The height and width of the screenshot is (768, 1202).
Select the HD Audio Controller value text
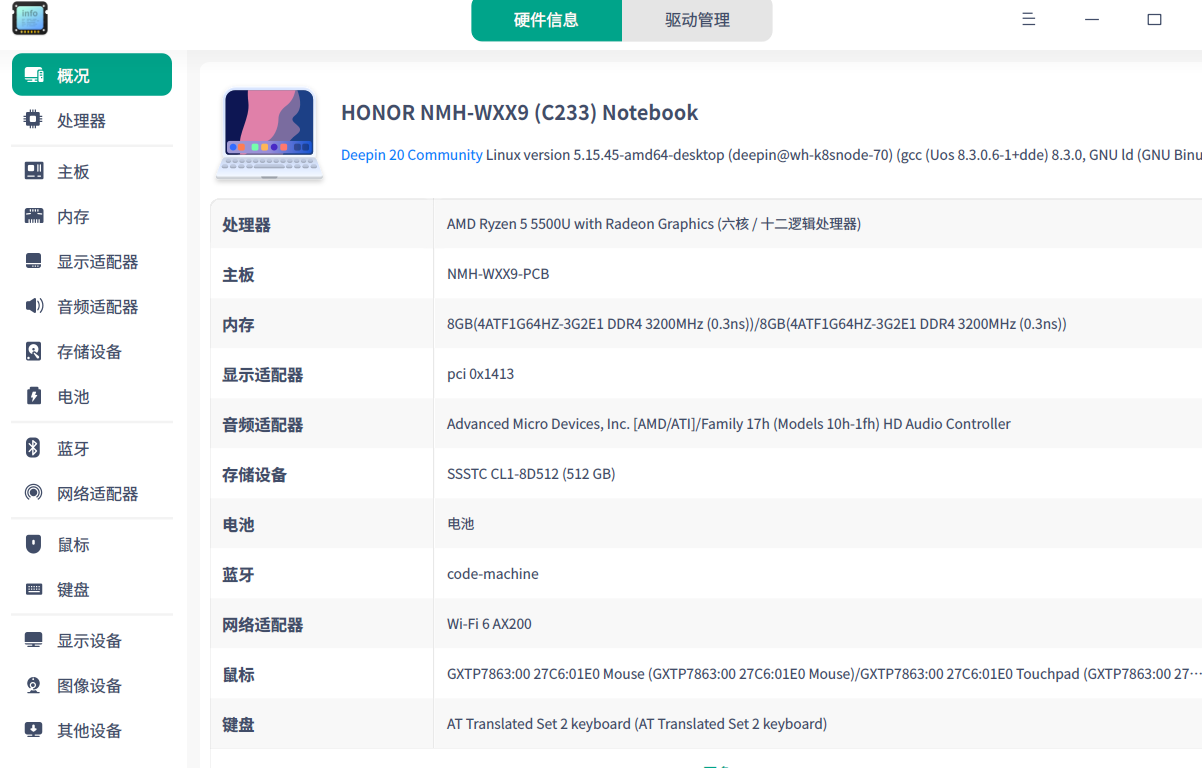click(729, 424)
